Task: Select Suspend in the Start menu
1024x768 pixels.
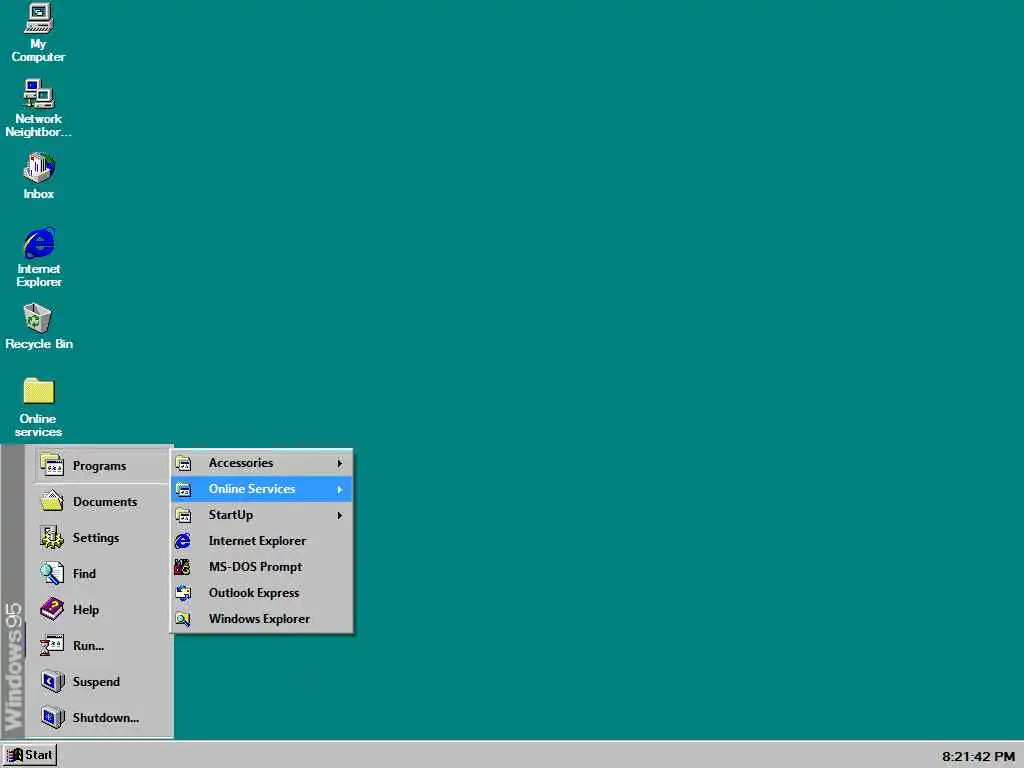Action: point(103,681)
